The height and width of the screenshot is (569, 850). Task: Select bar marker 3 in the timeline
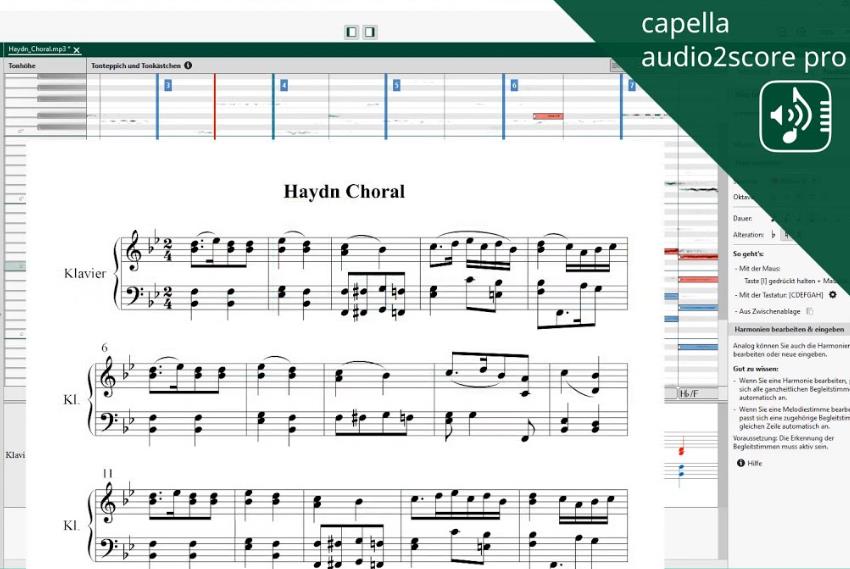168,85
